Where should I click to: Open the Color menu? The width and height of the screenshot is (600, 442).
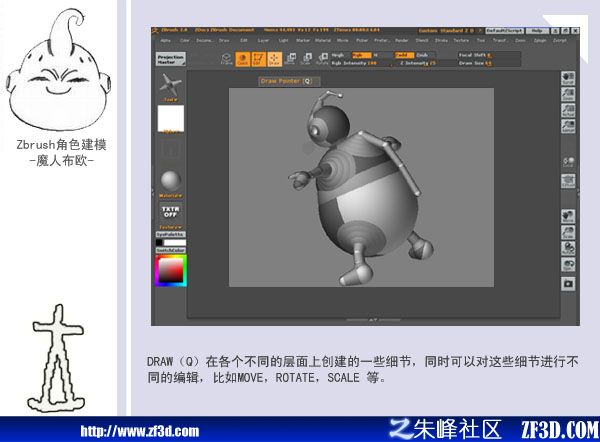pos(185,41)
